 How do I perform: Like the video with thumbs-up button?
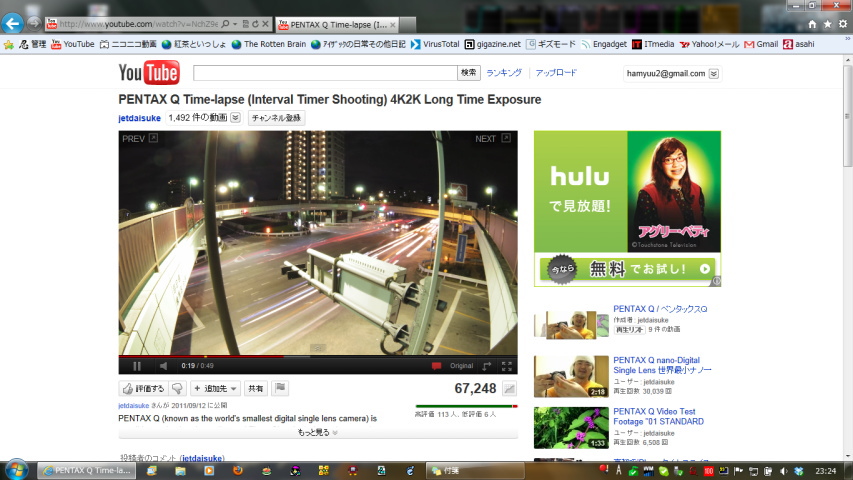pyautogui.click(x=143, y=389)
